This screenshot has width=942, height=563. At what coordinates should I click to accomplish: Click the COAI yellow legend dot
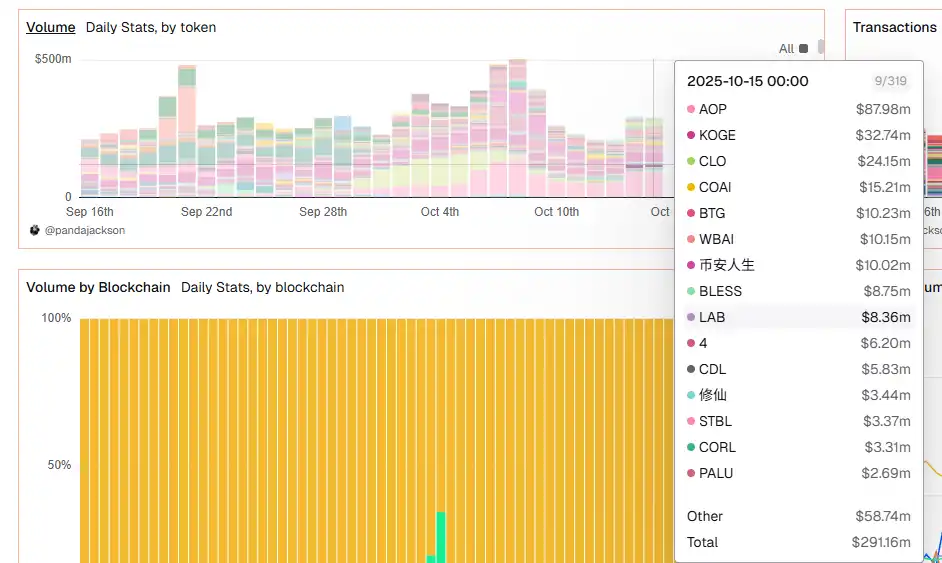point(691,187)
